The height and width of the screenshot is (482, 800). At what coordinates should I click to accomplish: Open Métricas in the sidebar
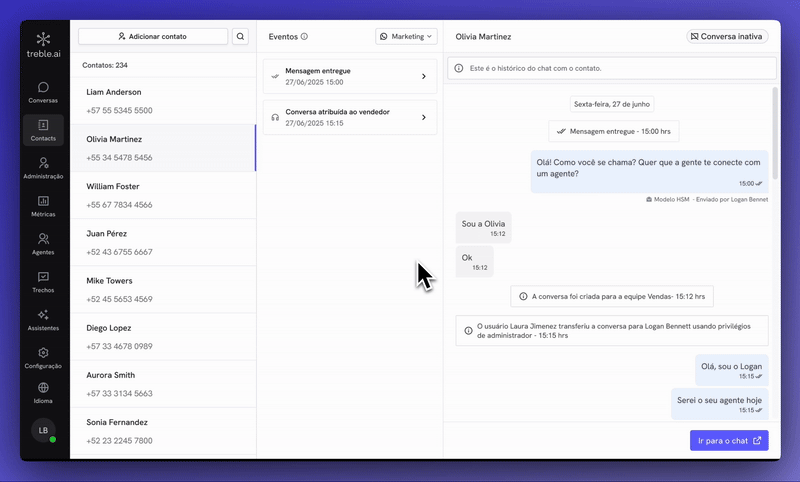click(43, 206)
